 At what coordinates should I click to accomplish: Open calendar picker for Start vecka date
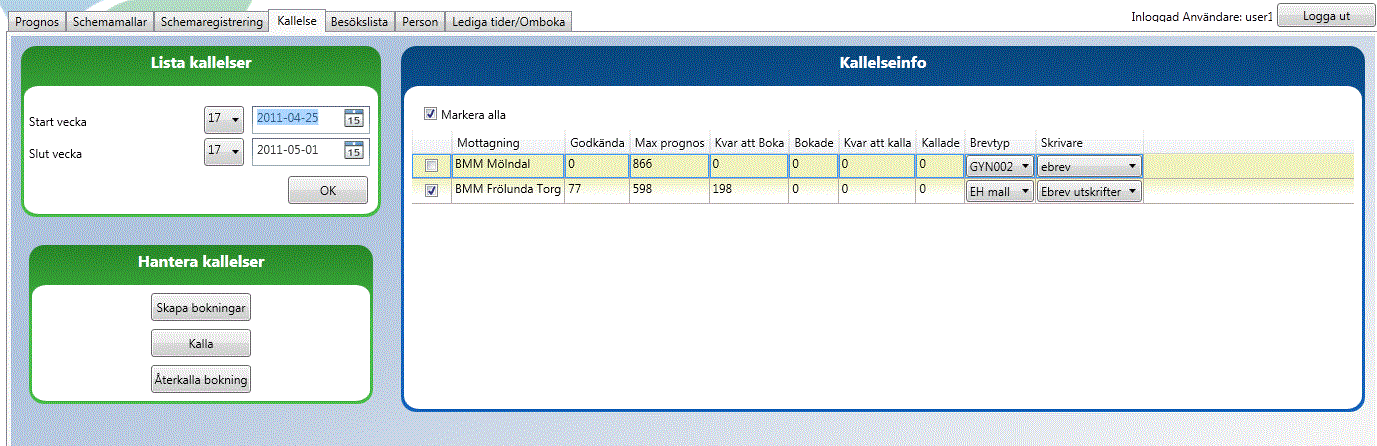coord(354,118)
